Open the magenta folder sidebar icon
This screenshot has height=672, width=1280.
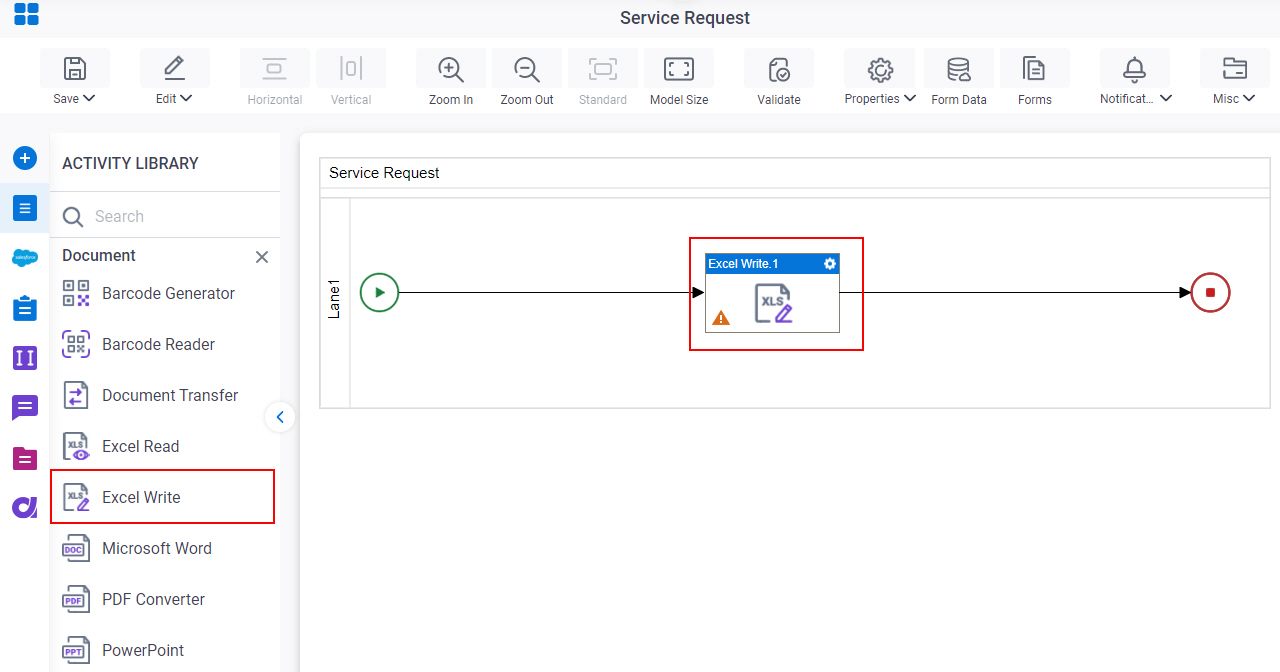[x=25, y=458]
